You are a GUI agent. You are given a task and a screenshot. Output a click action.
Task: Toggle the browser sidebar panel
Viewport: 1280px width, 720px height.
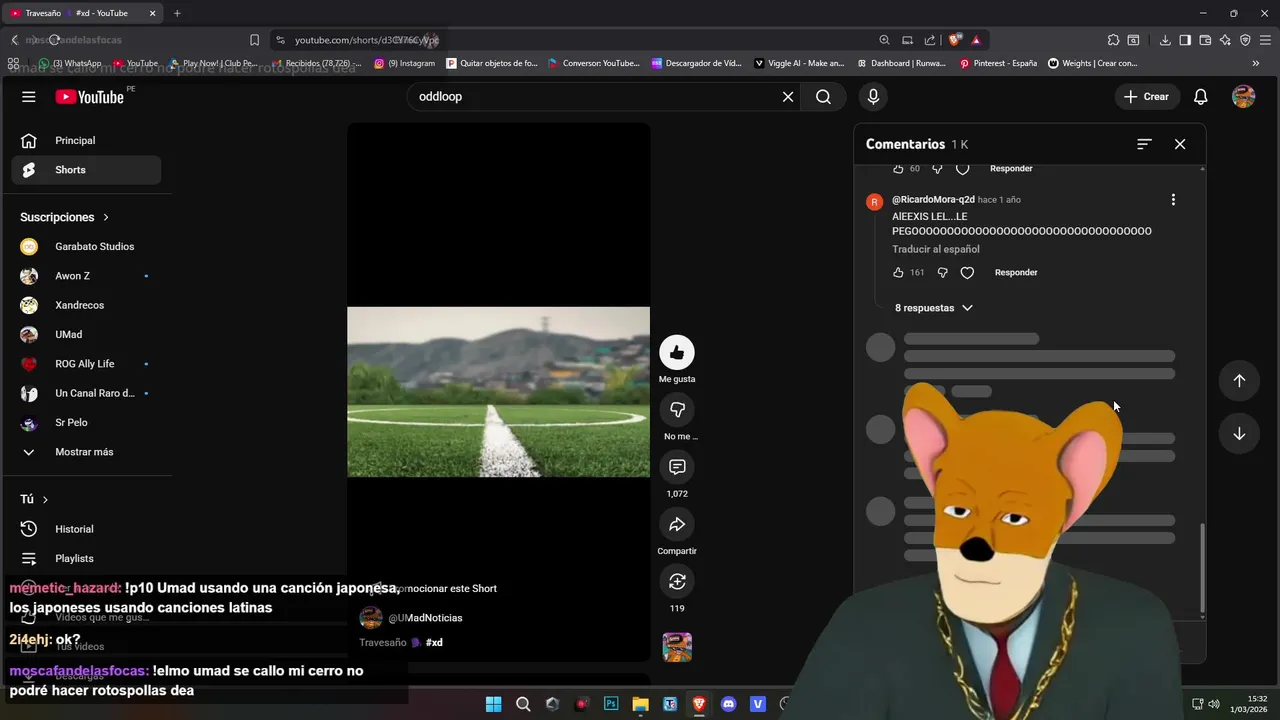tap(1185, 40)
